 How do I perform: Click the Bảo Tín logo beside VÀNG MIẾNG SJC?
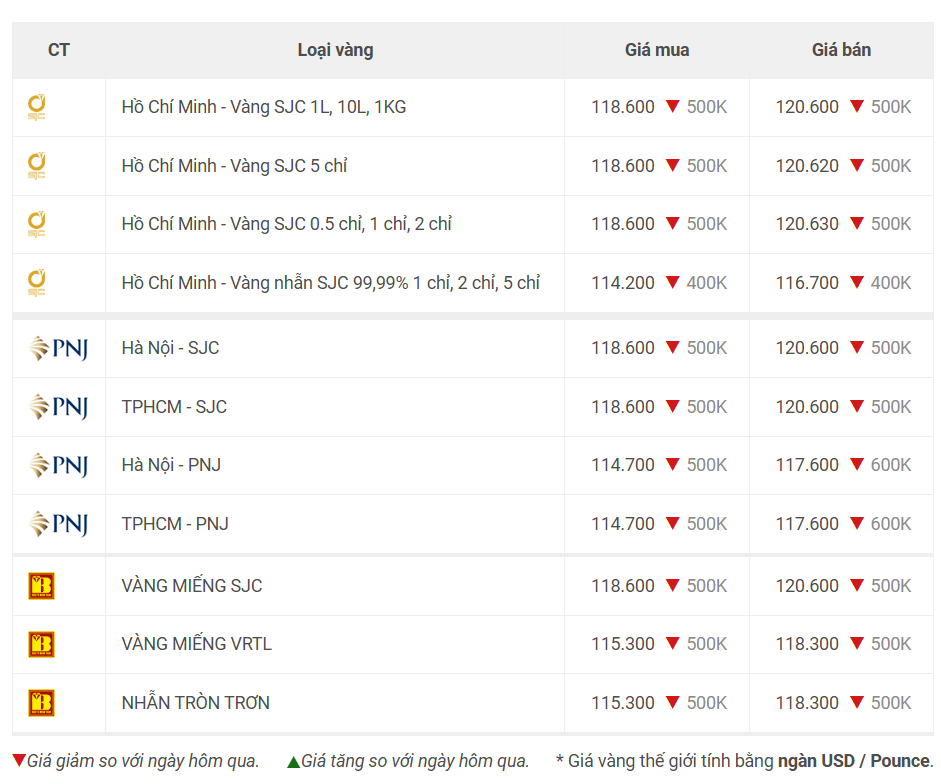point(41,586)
